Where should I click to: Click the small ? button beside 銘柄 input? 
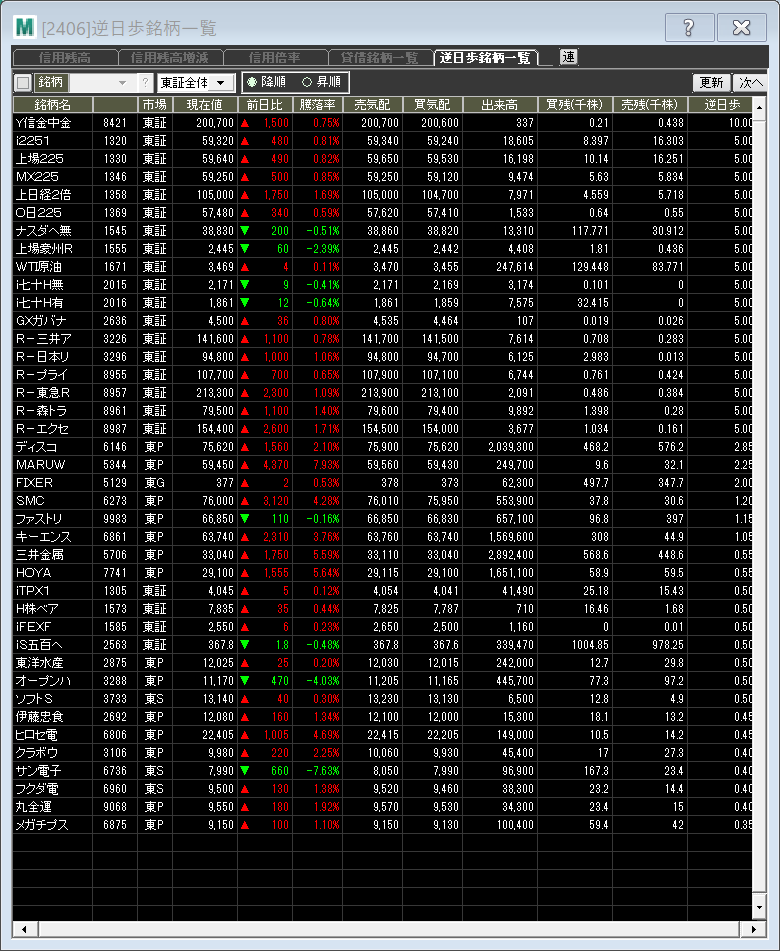144,82
